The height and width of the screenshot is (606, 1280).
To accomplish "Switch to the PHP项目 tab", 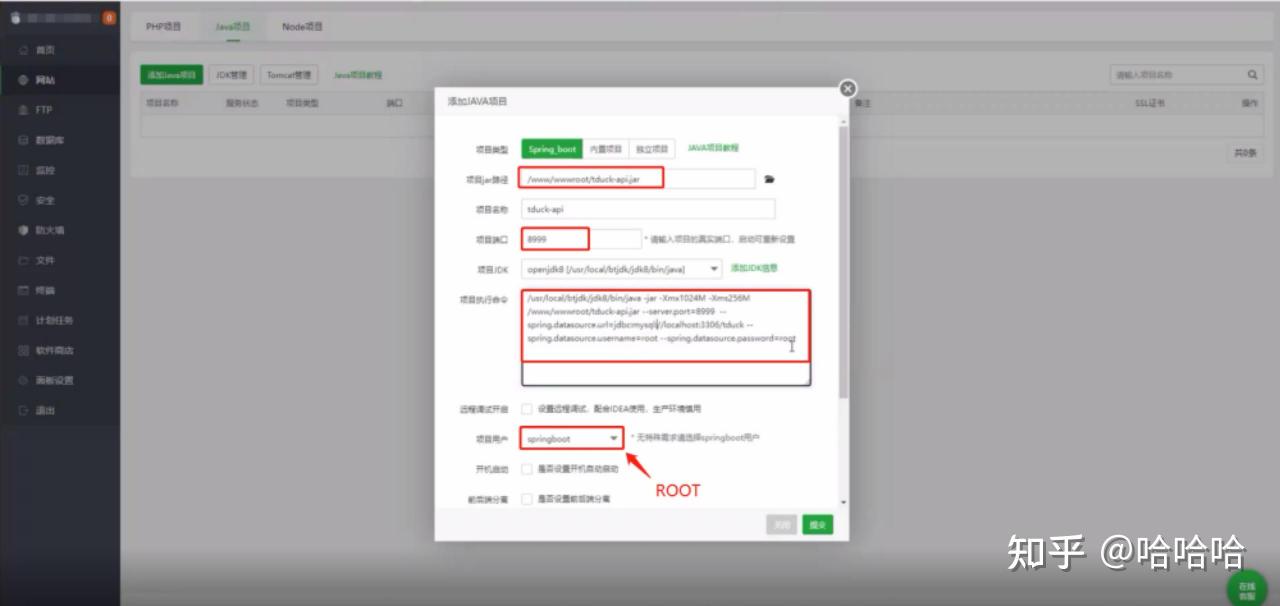I will pyautogui.click(x=164, y=27).
